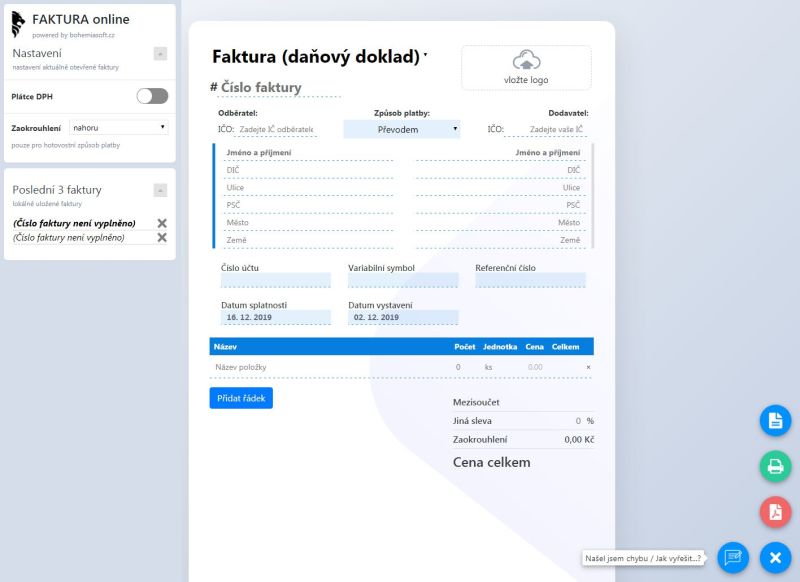Click the Datum splatnosti date field
This screenshot has width=800, height=582.
pyautogui.click(x=275, y=317)
